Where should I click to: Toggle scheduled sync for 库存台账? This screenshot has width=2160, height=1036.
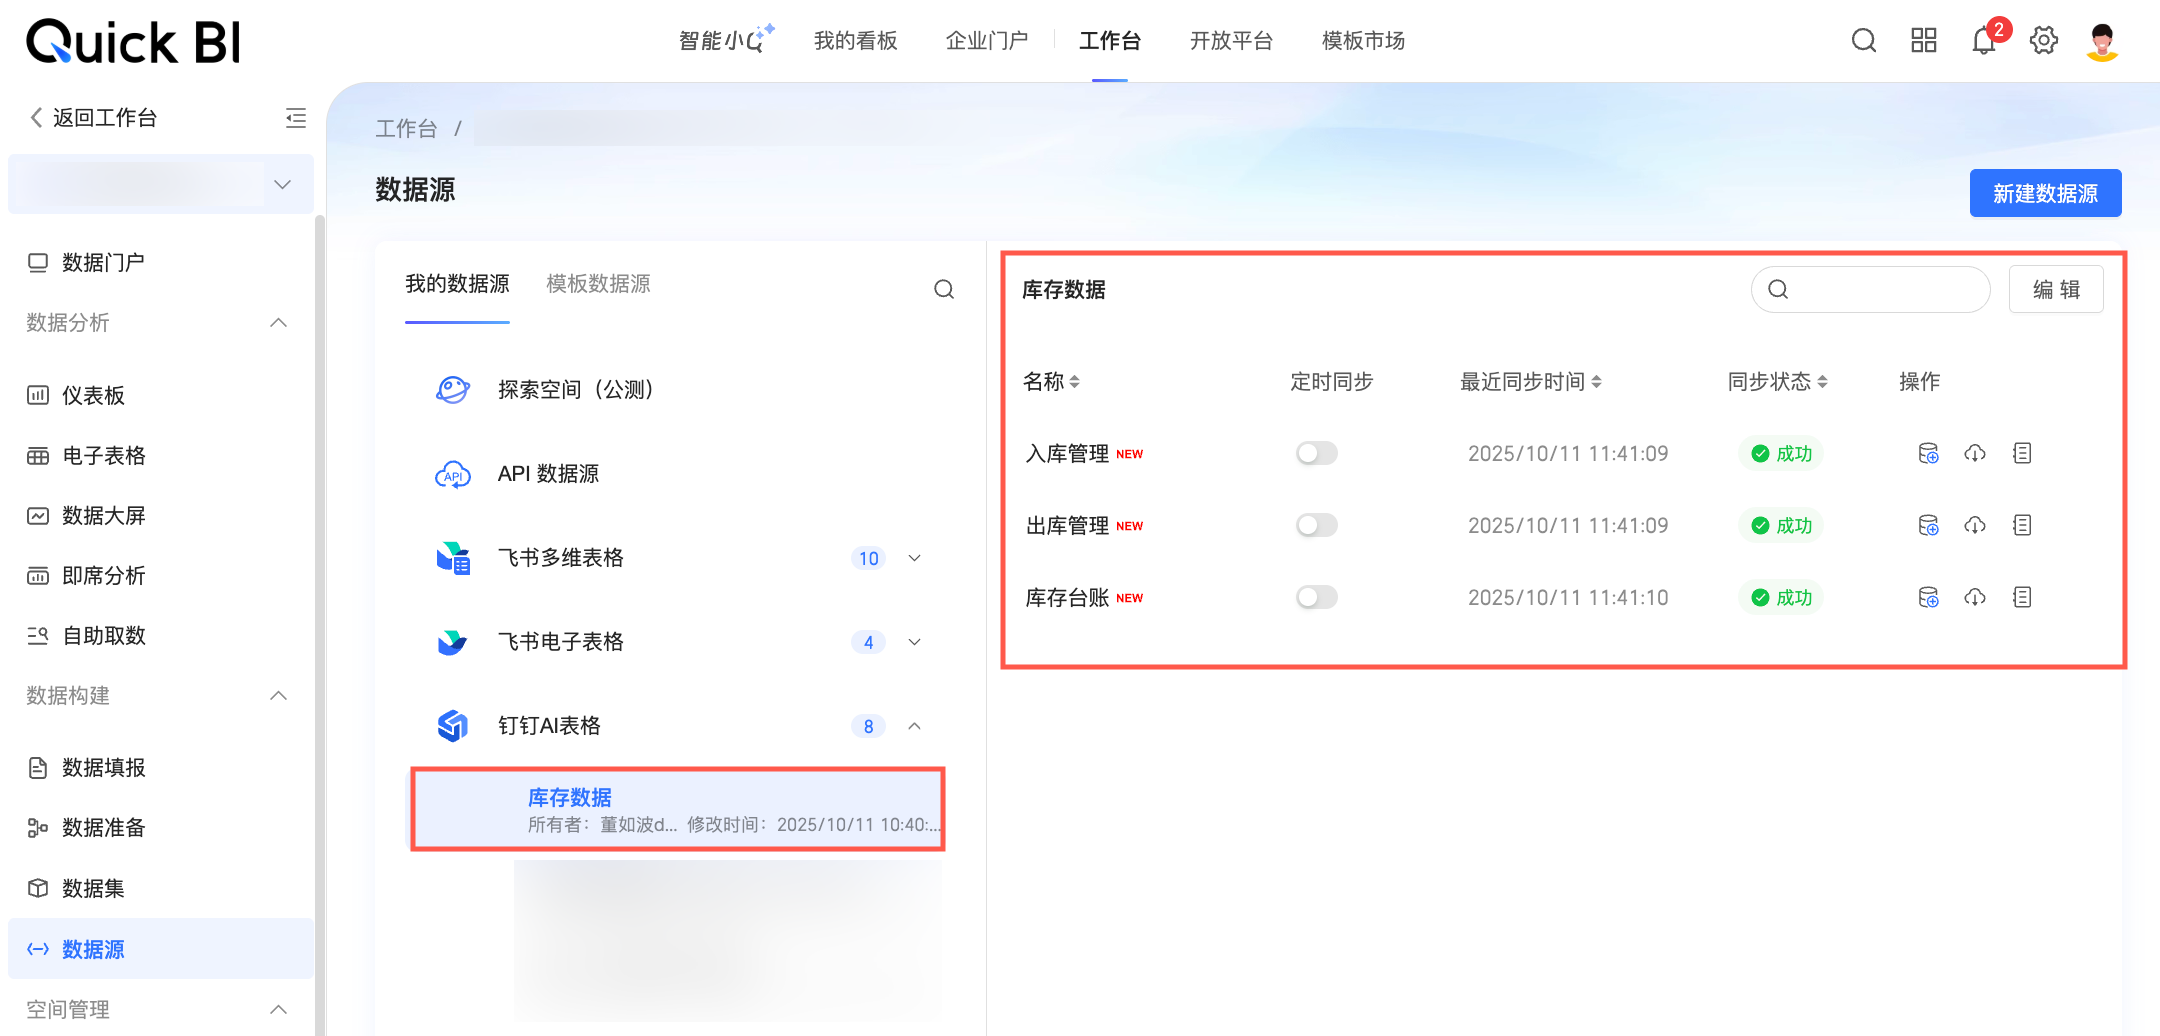coord(1316,597)
